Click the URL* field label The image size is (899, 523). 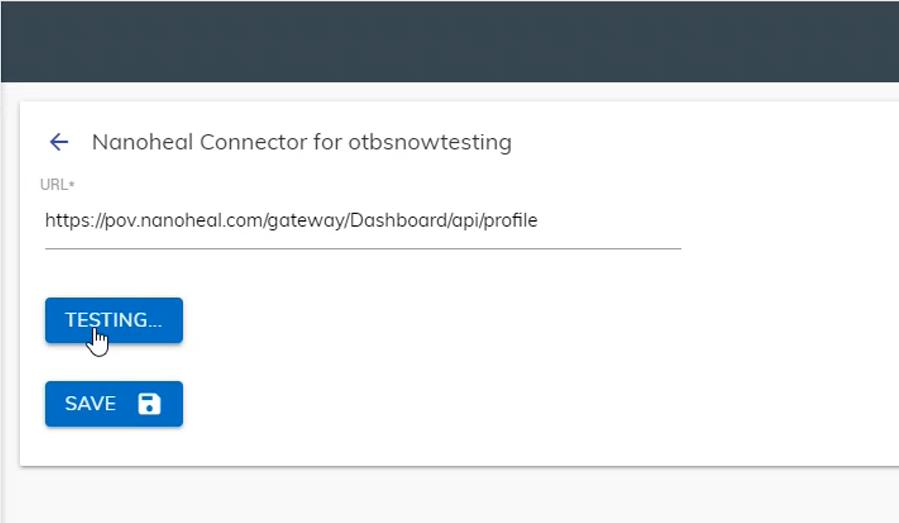pos(58,185)
